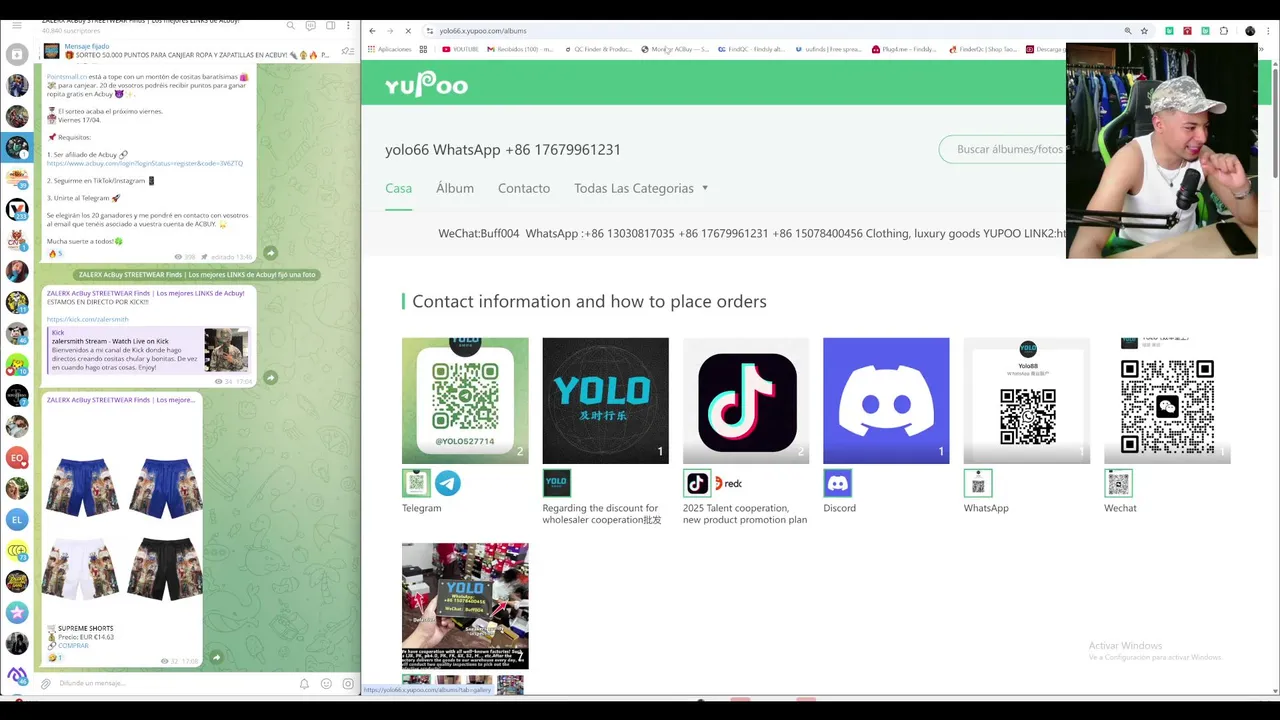Click the small Telegram plane icon
Screen dimensions: 1280x720
pyautogui.click(x=448, y=483)
